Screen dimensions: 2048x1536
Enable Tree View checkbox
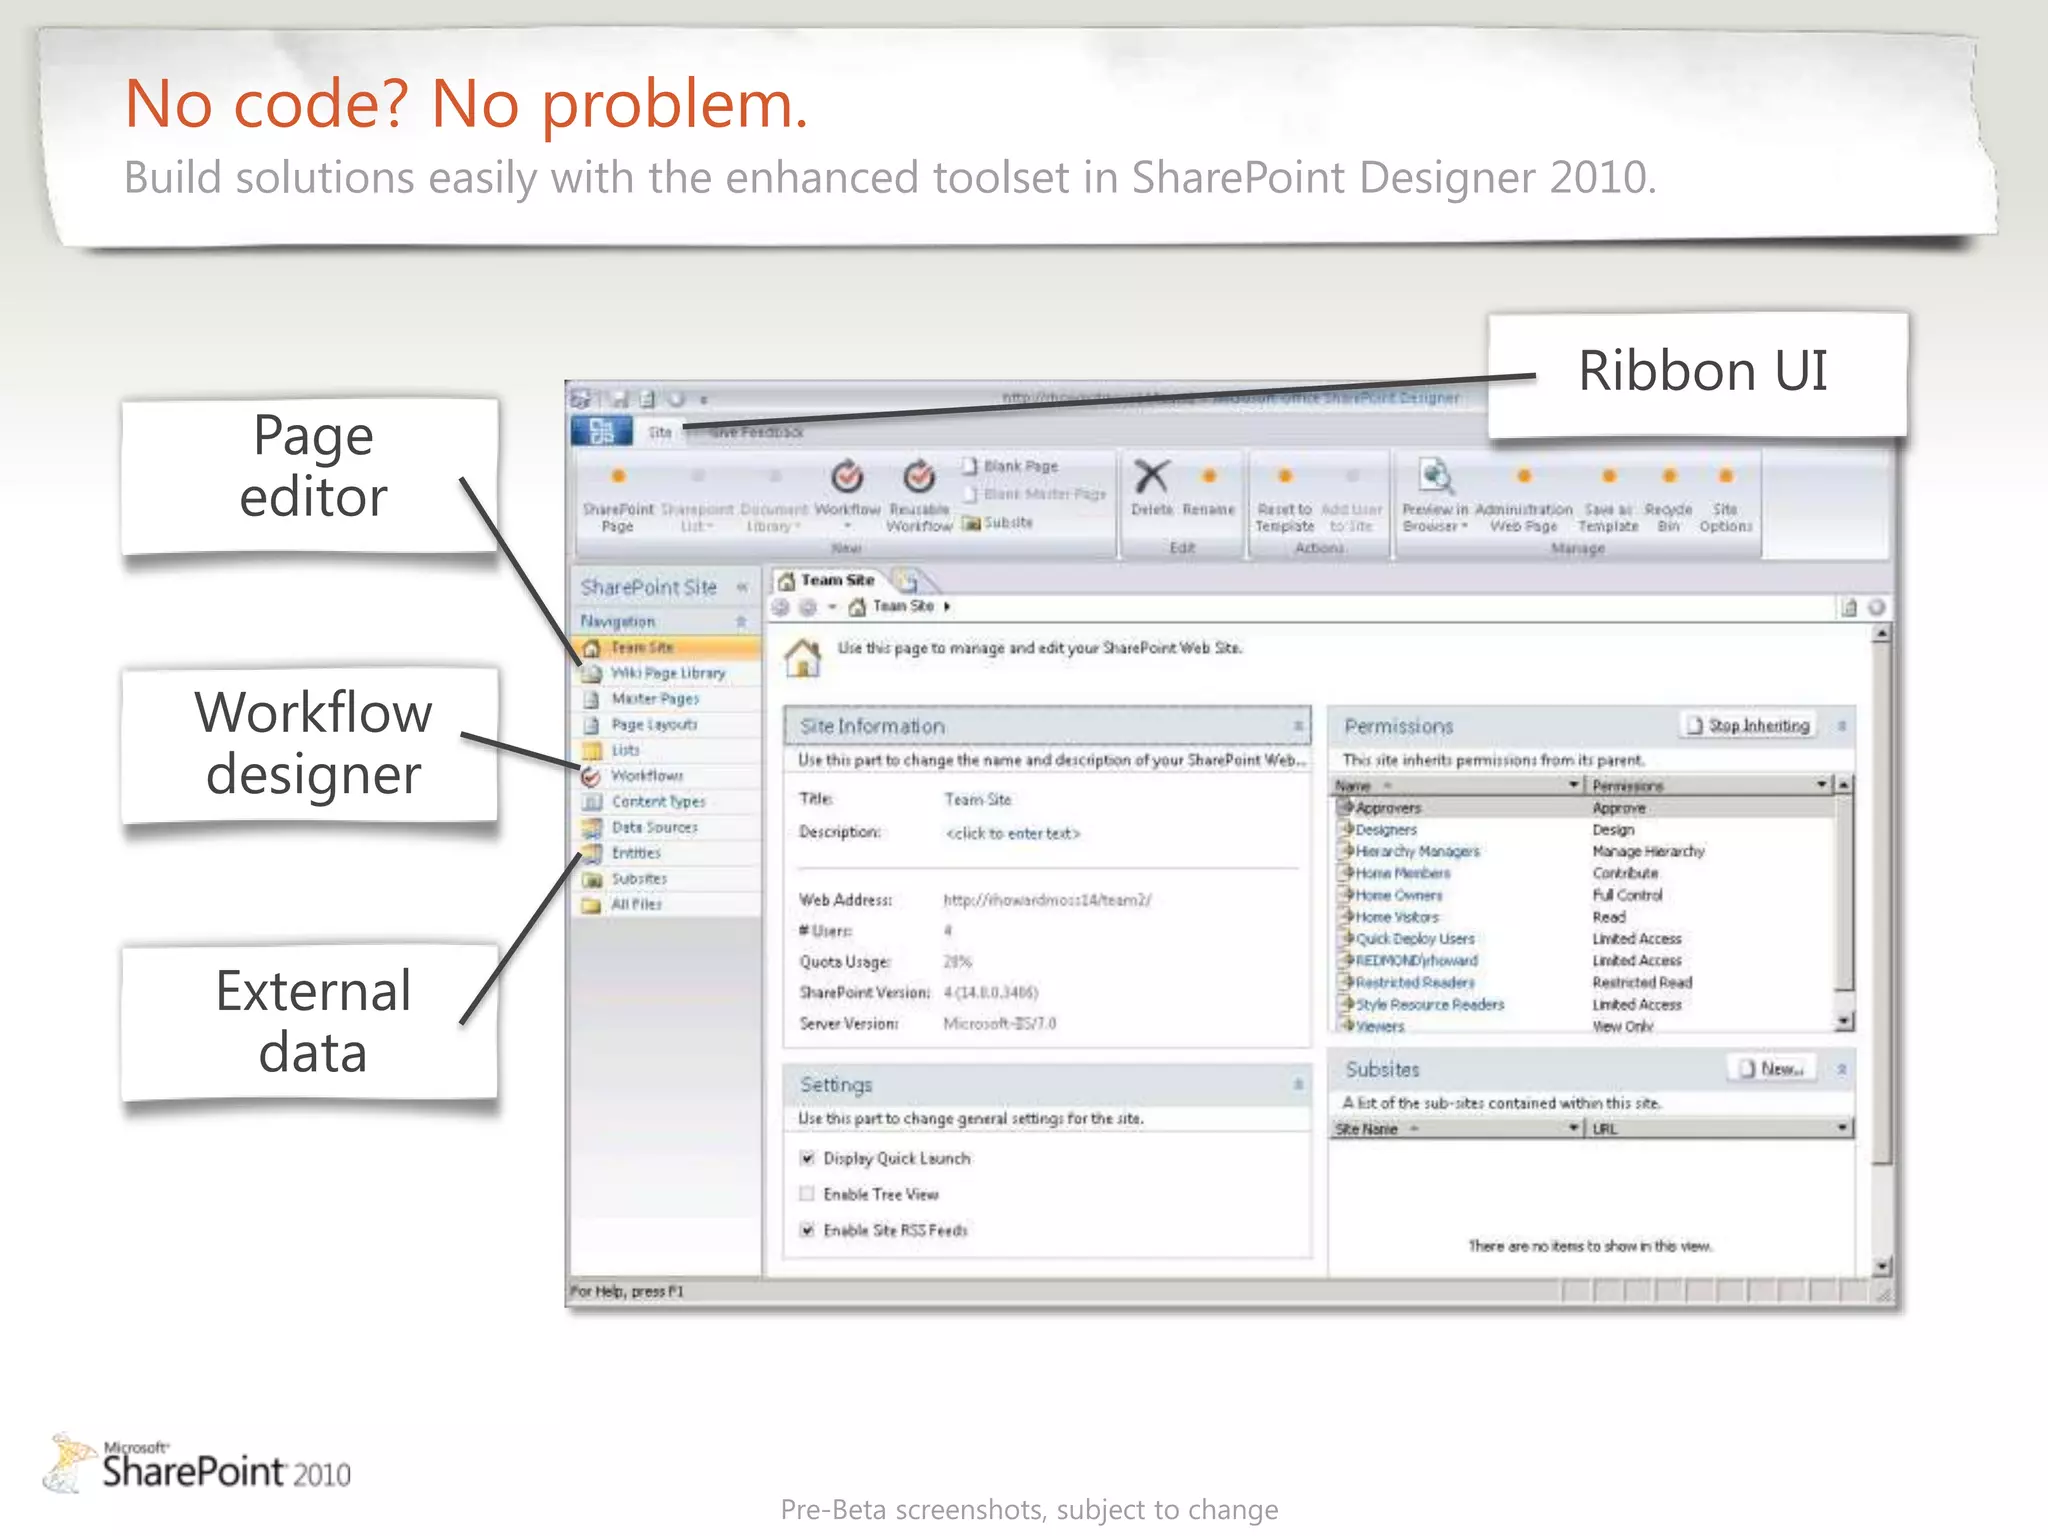click(x=807, y=1194)
